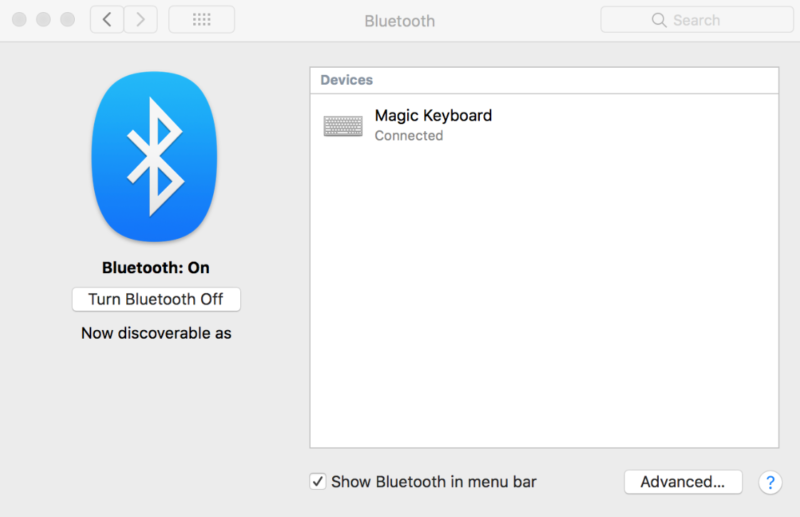Viewport: 800px width, 517px height.
Task: Click the Devices list header
Action: click(x=346, y=80)
